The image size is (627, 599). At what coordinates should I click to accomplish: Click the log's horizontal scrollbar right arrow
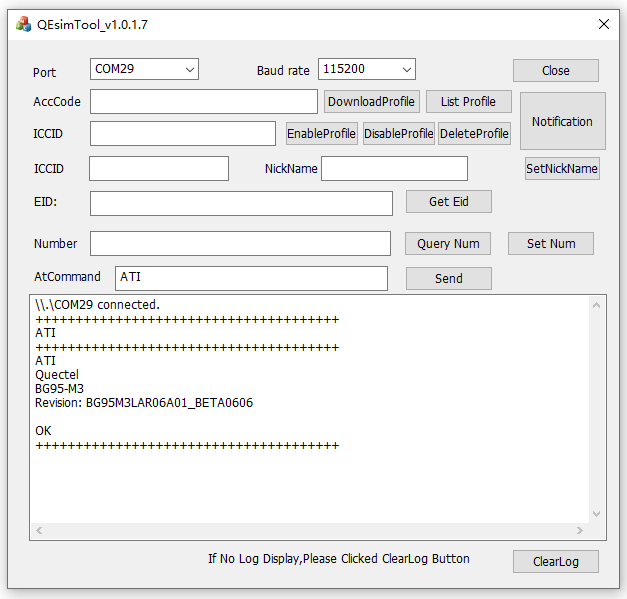click(579, 531)
